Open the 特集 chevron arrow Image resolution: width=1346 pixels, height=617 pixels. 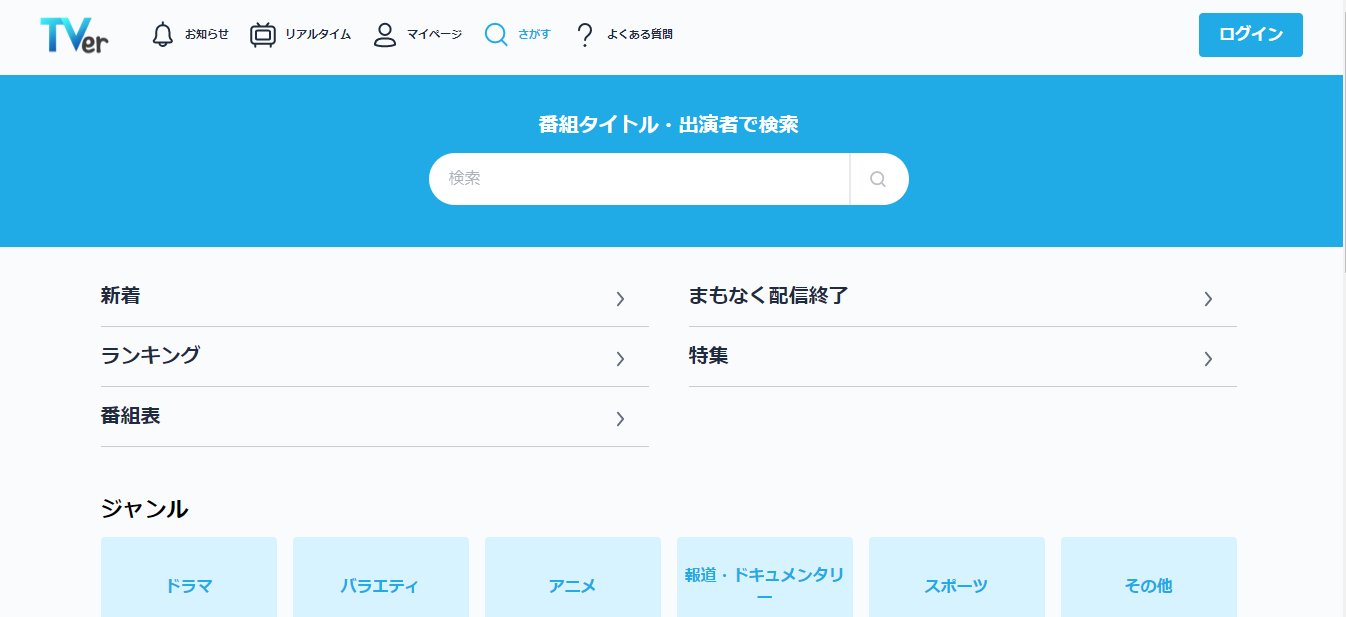click(x=1208, y=358)
